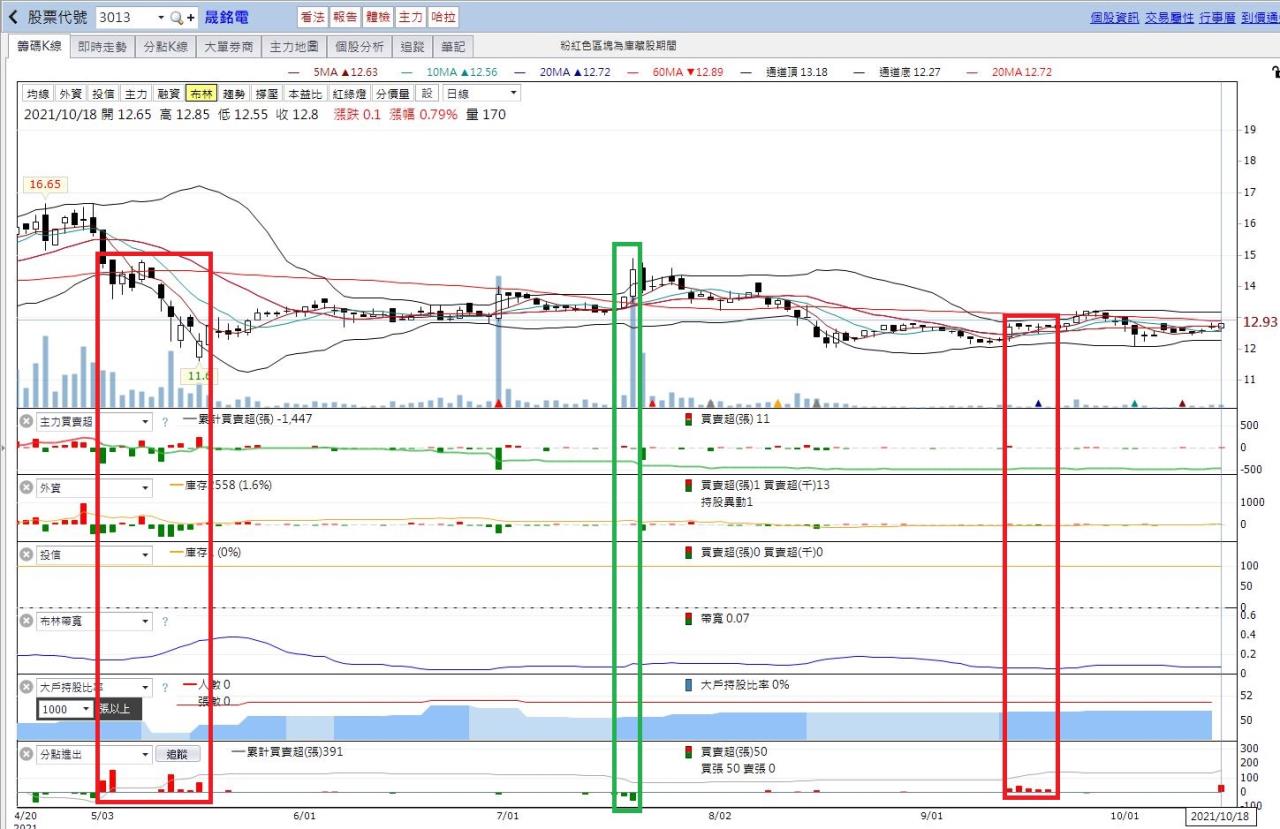Click the blue 大戶持股比率 legend swatch
This screenshot has width=1280, height=829.
(688, 685)
